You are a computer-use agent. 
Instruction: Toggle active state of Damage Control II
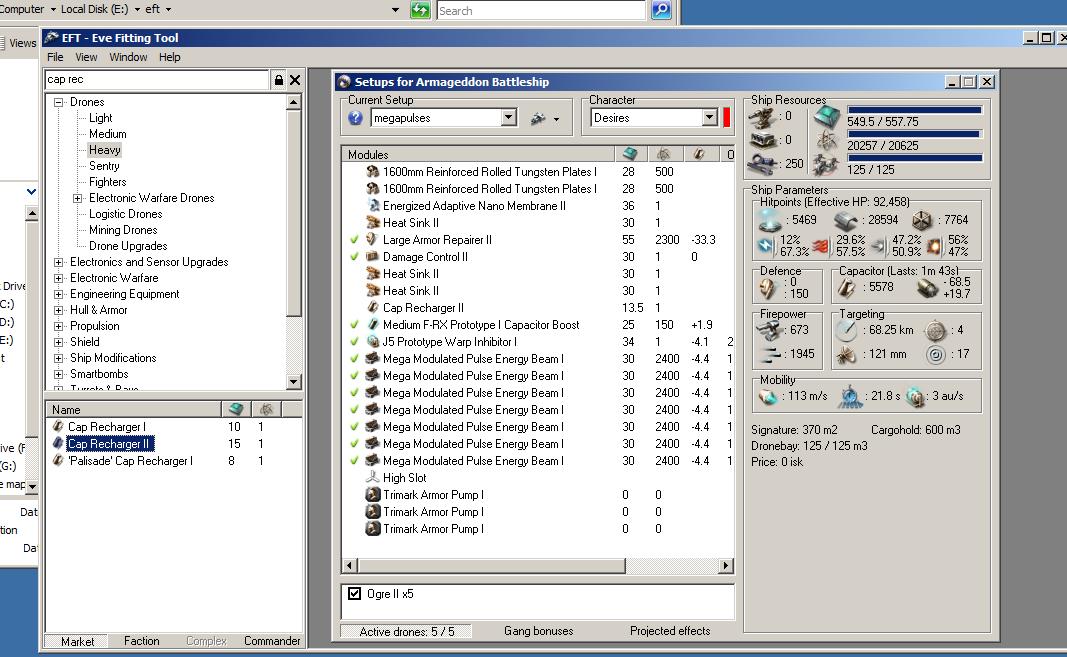click(354, 257)
